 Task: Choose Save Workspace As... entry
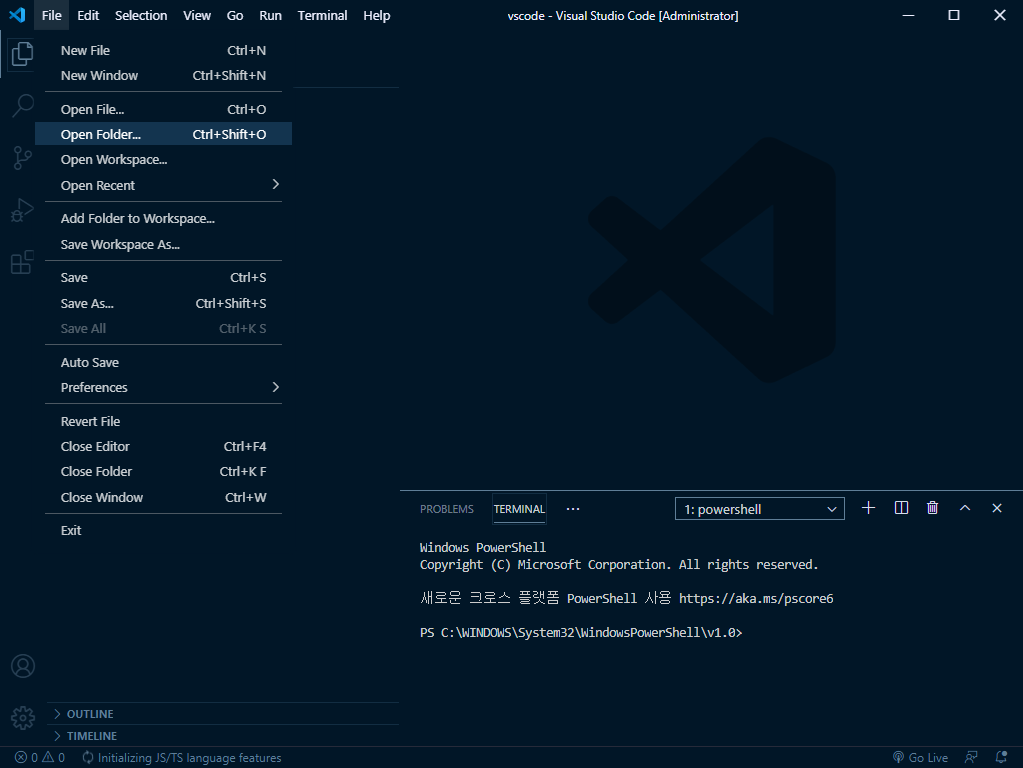point(163,245)
